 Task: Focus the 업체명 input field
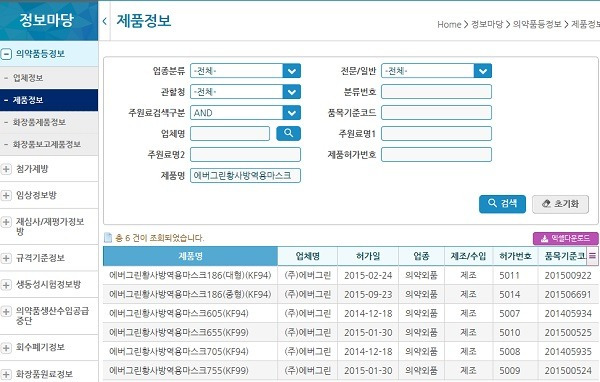click(230, 134)
